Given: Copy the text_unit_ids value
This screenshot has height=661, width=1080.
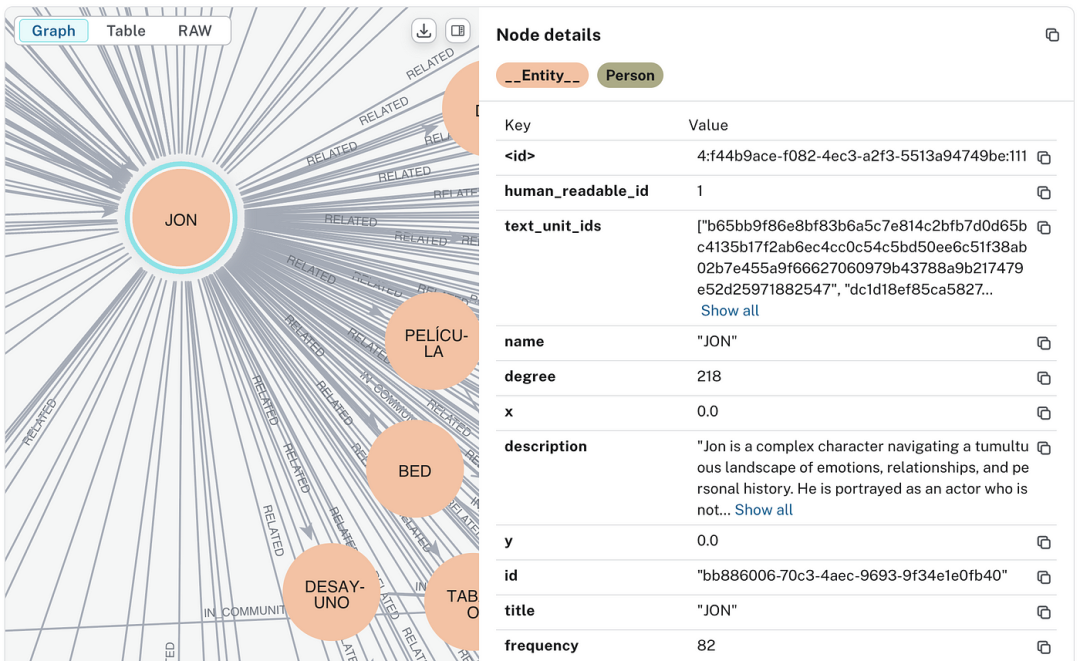Looking at the screenshot, I should (x=1043, y=228).
